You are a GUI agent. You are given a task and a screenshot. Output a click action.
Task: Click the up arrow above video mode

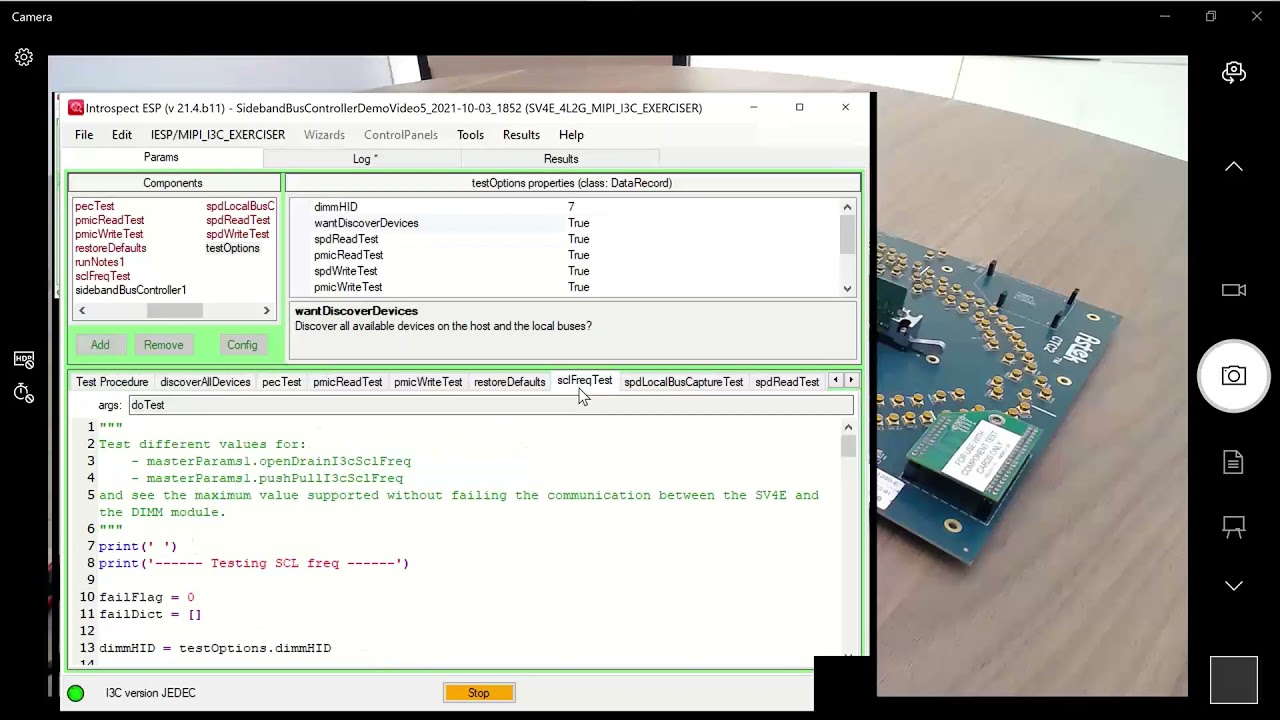pos(1234,166)
